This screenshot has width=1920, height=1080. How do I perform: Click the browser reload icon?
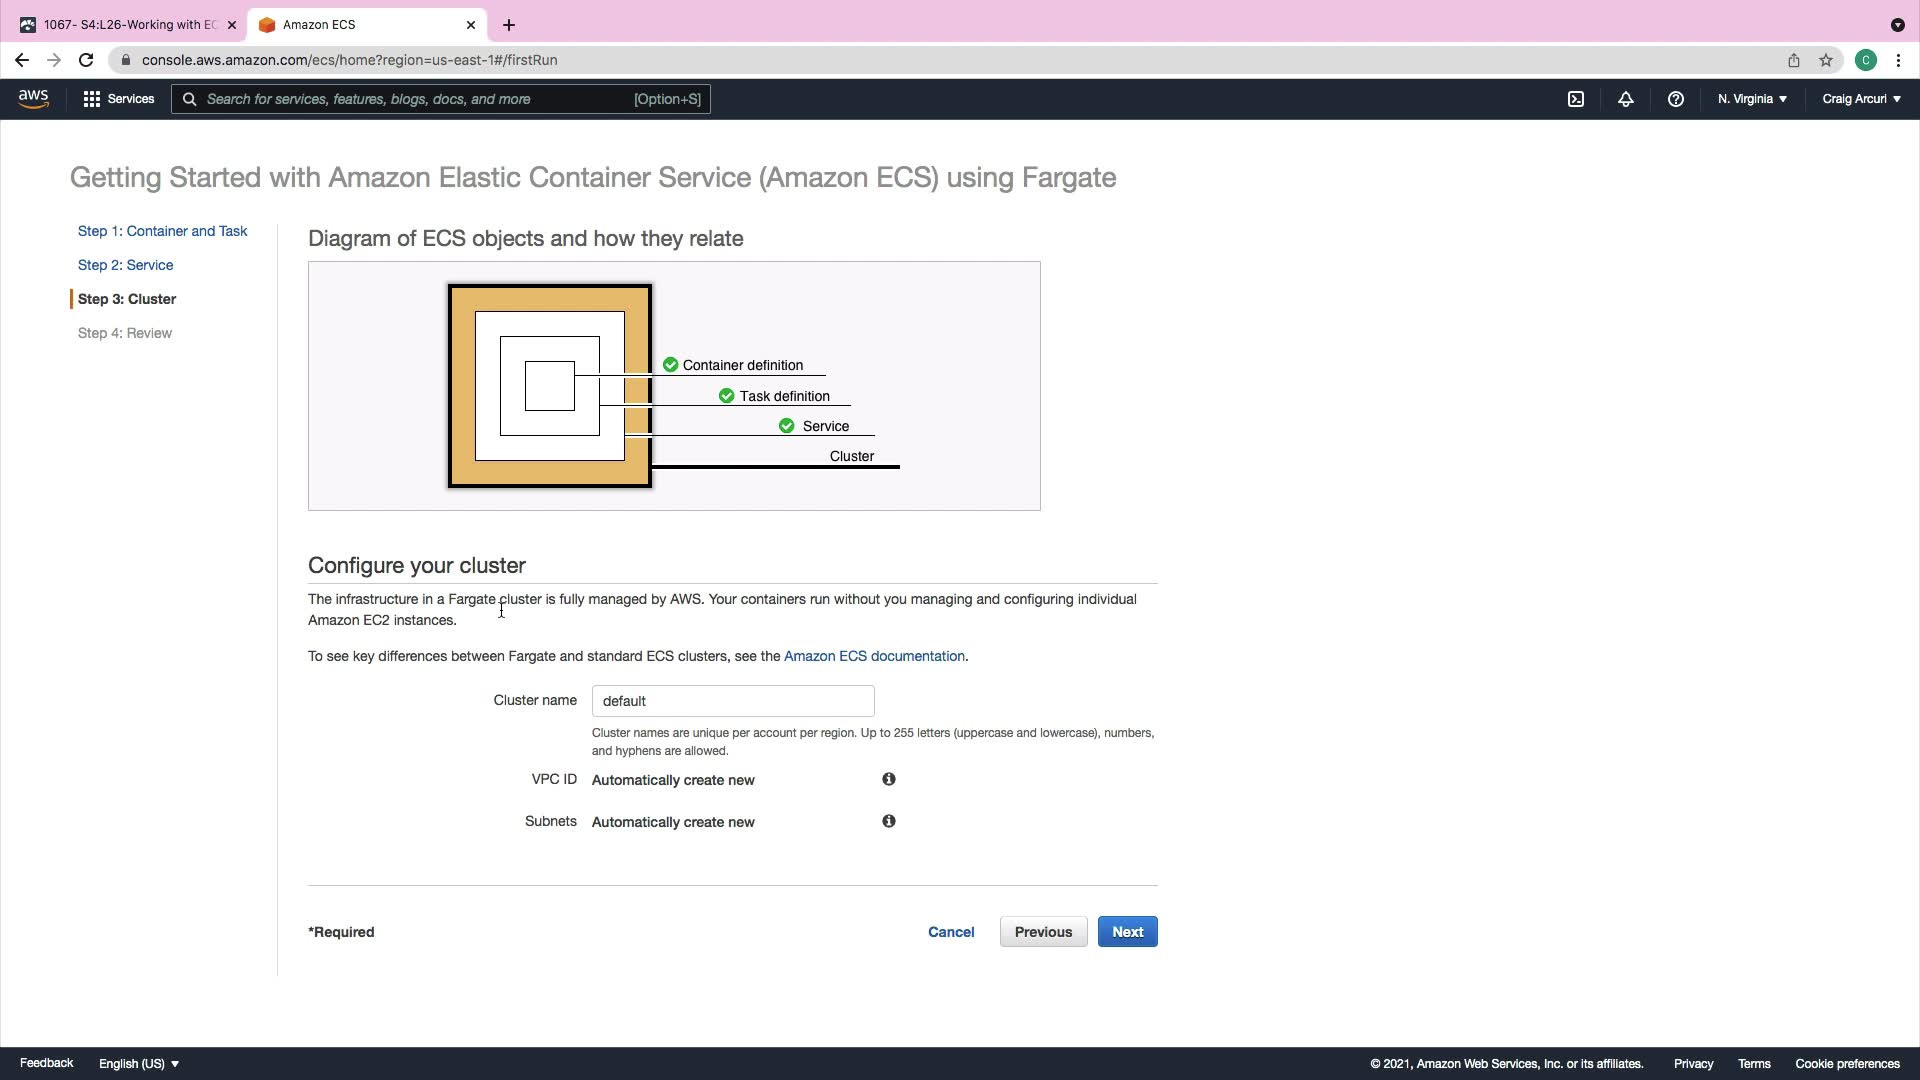tap(86, 60)
